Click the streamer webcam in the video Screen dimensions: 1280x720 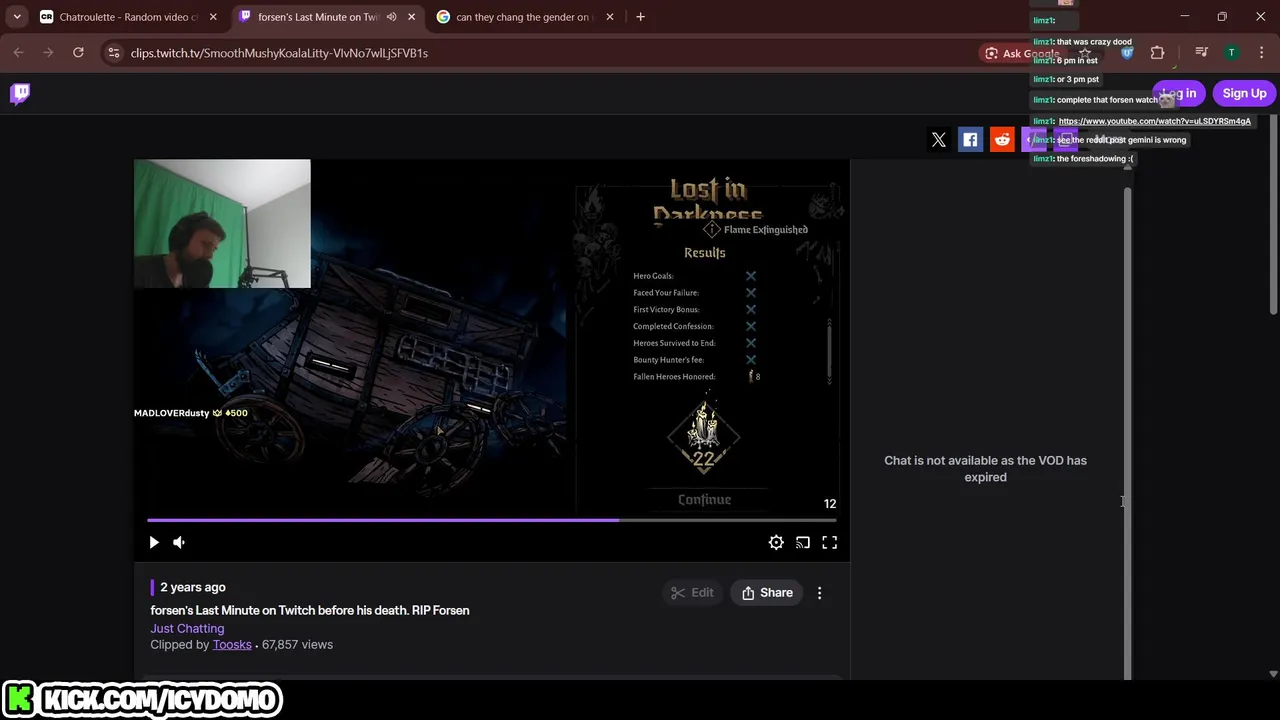pos(222,224)
